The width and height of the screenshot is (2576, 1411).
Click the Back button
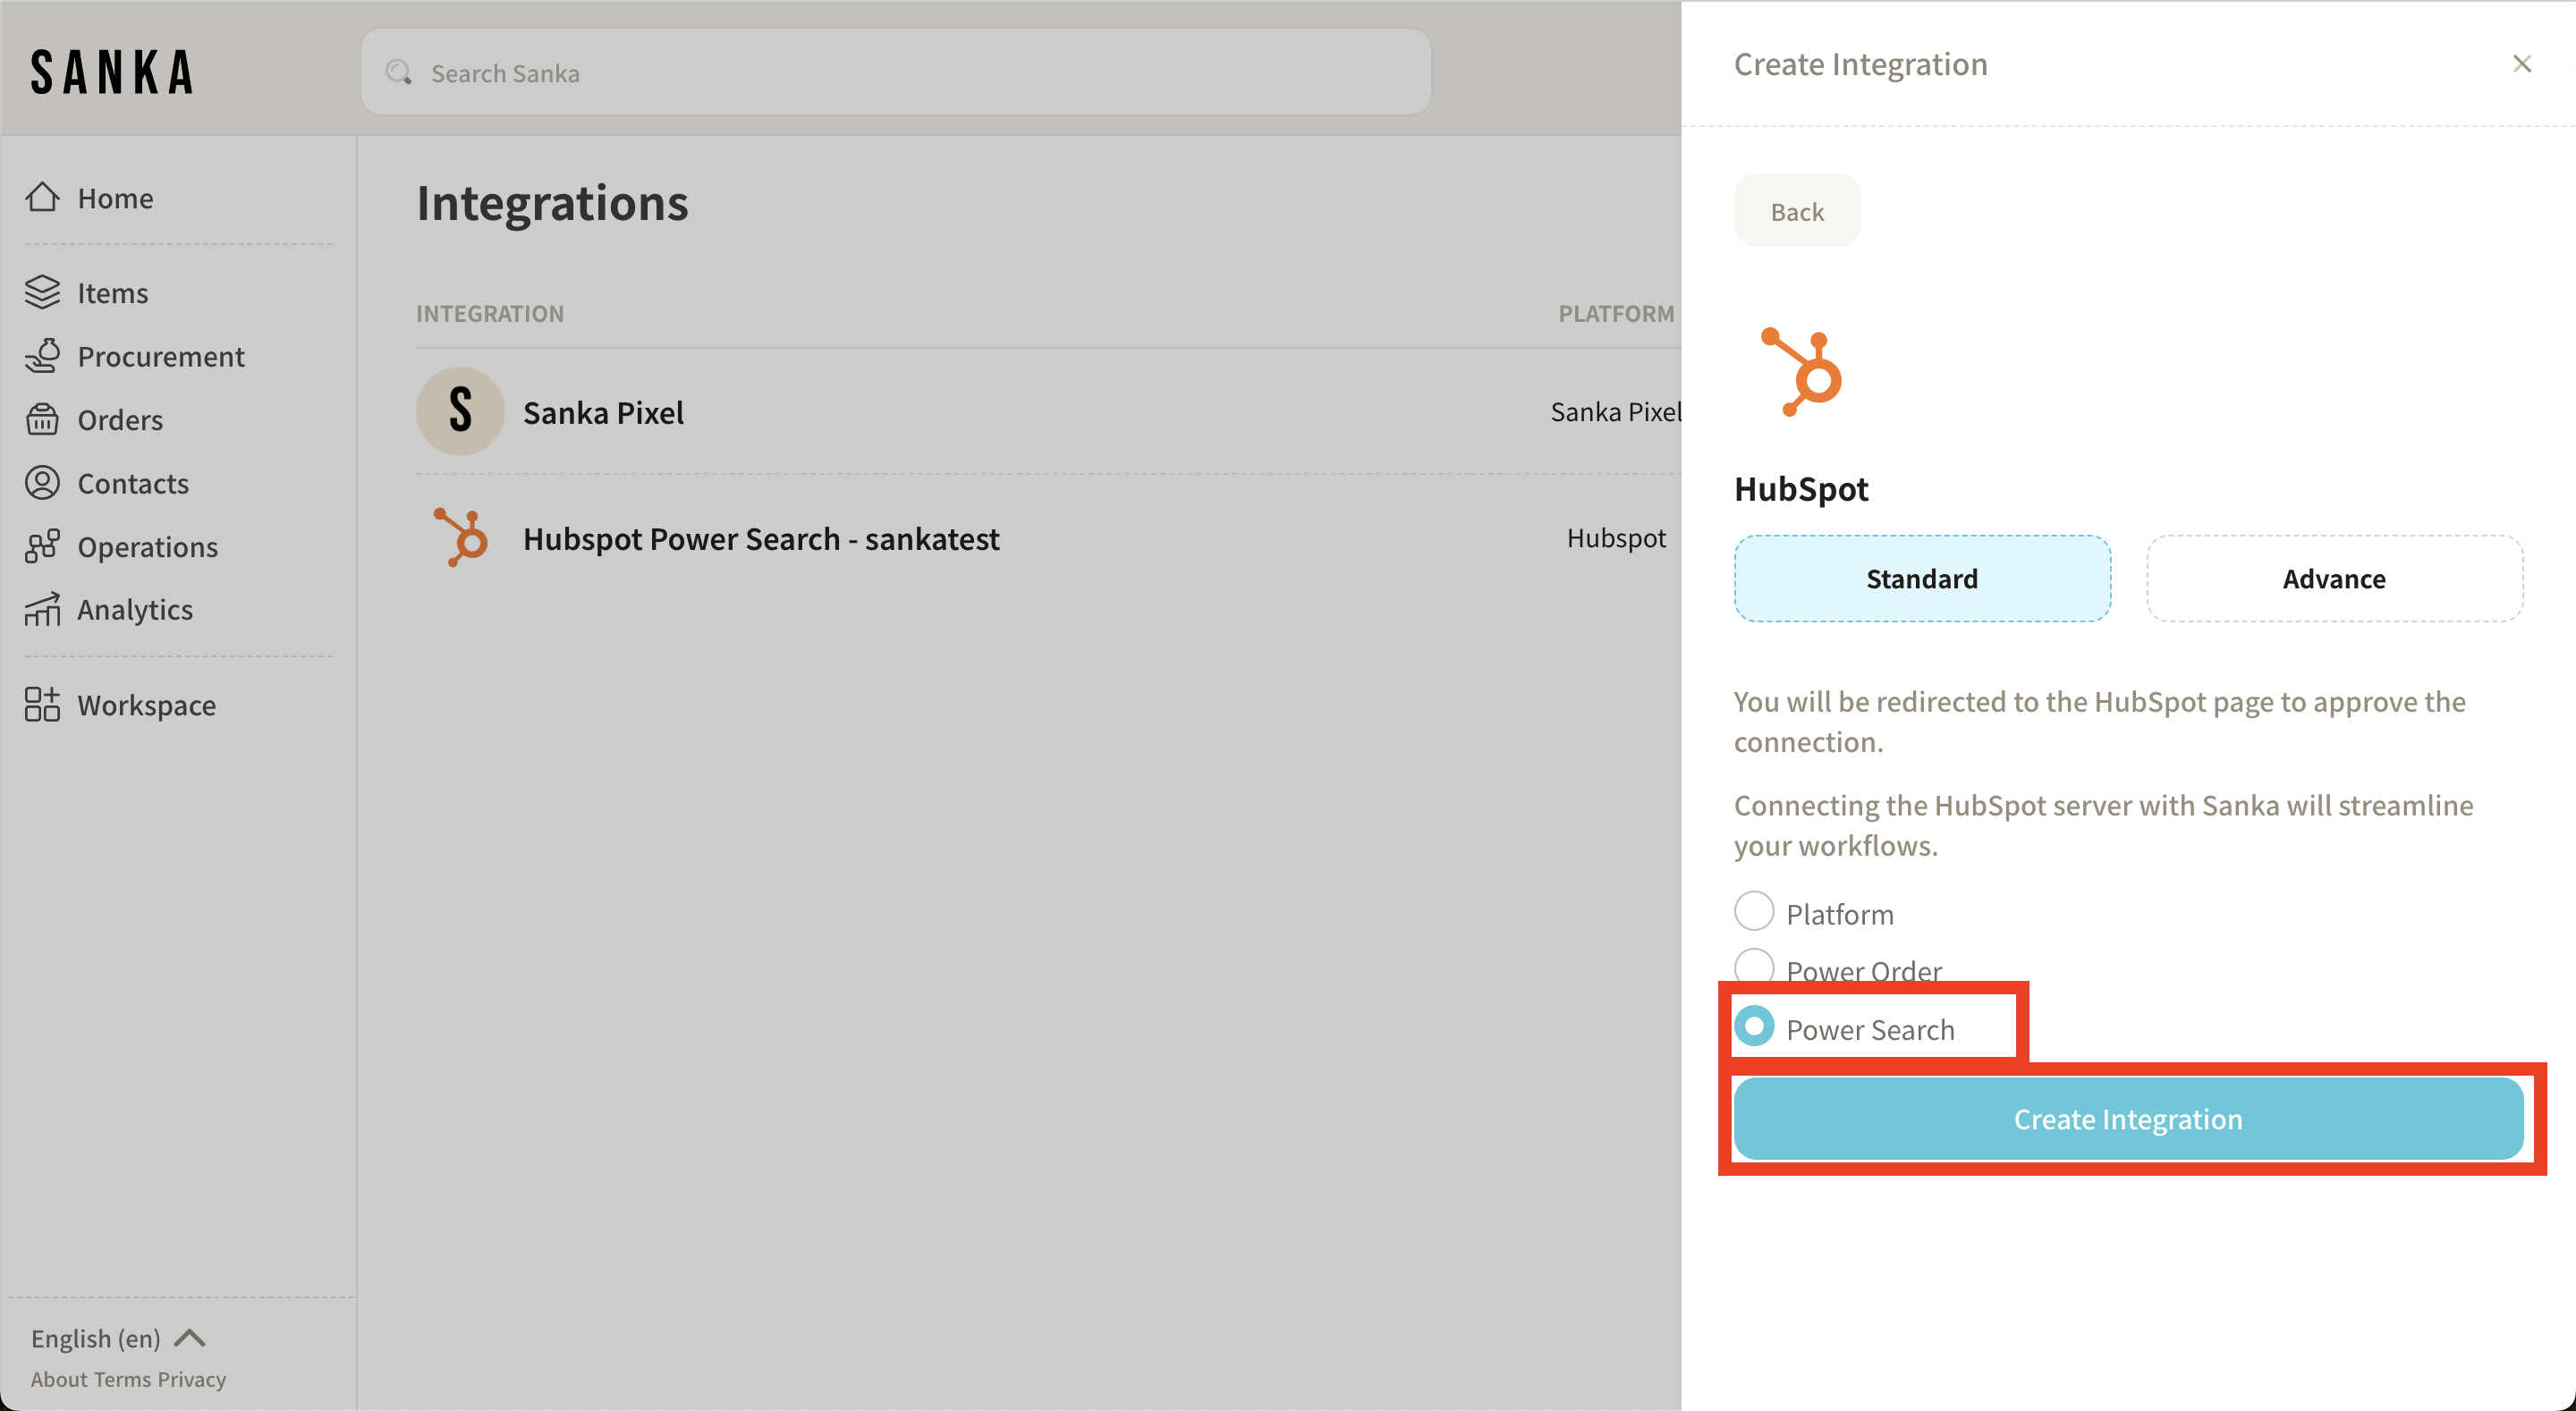[x=1796, y=211]
